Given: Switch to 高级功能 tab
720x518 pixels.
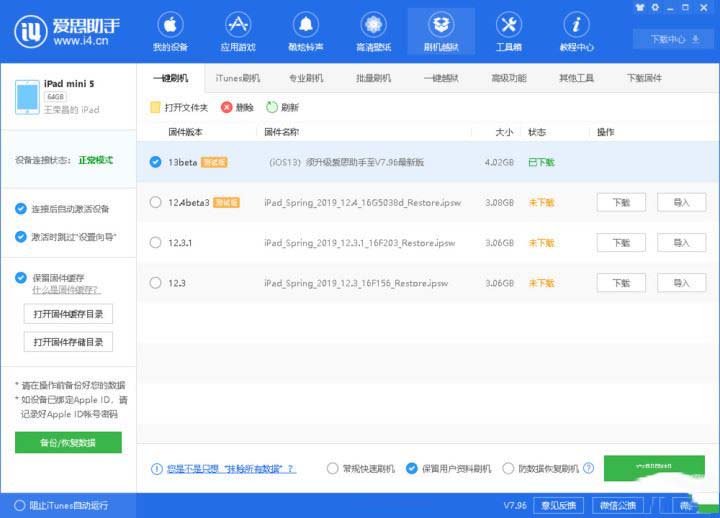Looking at the screenshot, I should click(509, 78).
